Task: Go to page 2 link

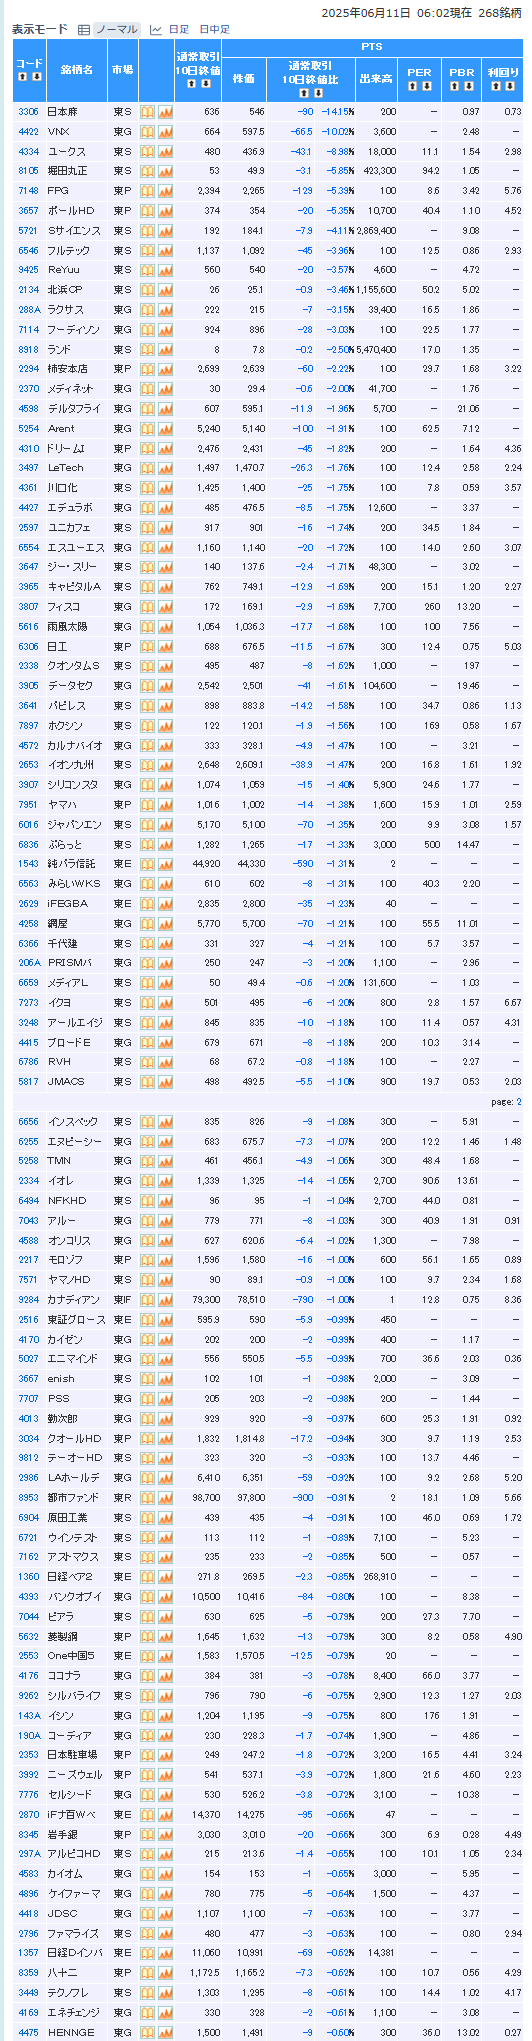Action: click(x=518, y=1102)
